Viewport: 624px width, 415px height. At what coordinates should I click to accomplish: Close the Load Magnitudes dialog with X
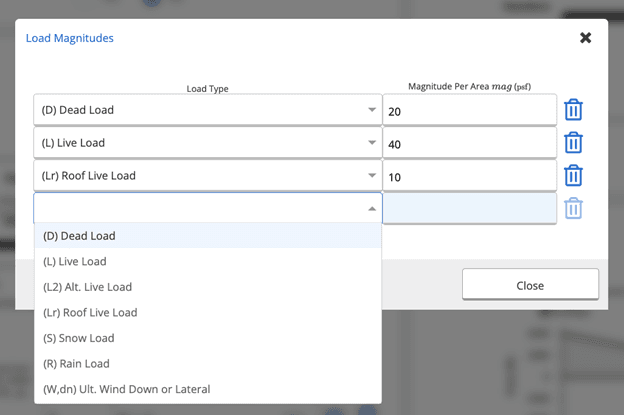pos(585,38)
